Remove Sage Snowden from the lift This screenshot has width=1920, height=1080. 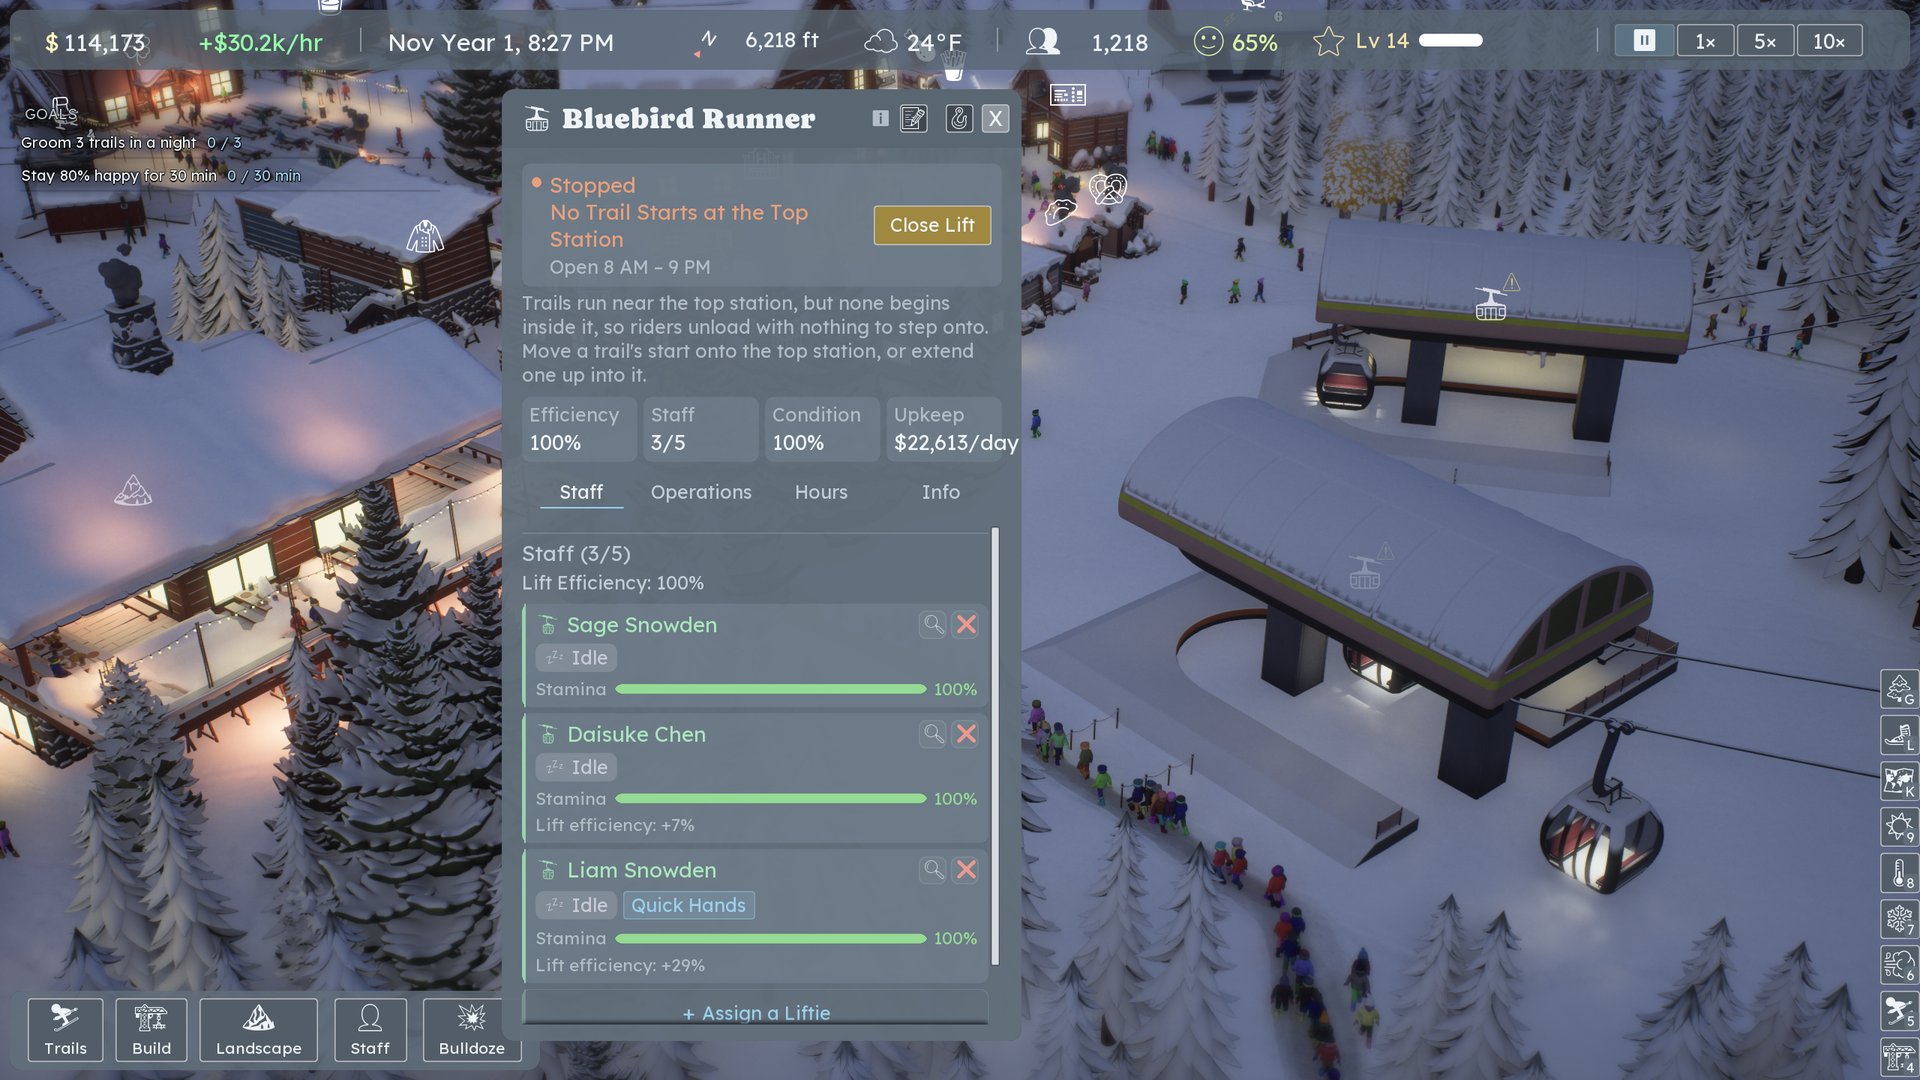[x=966, y=624]
